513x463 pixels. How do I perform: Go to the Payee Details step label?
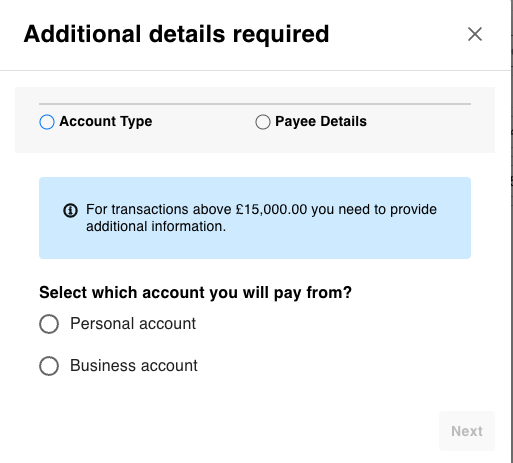321,121
